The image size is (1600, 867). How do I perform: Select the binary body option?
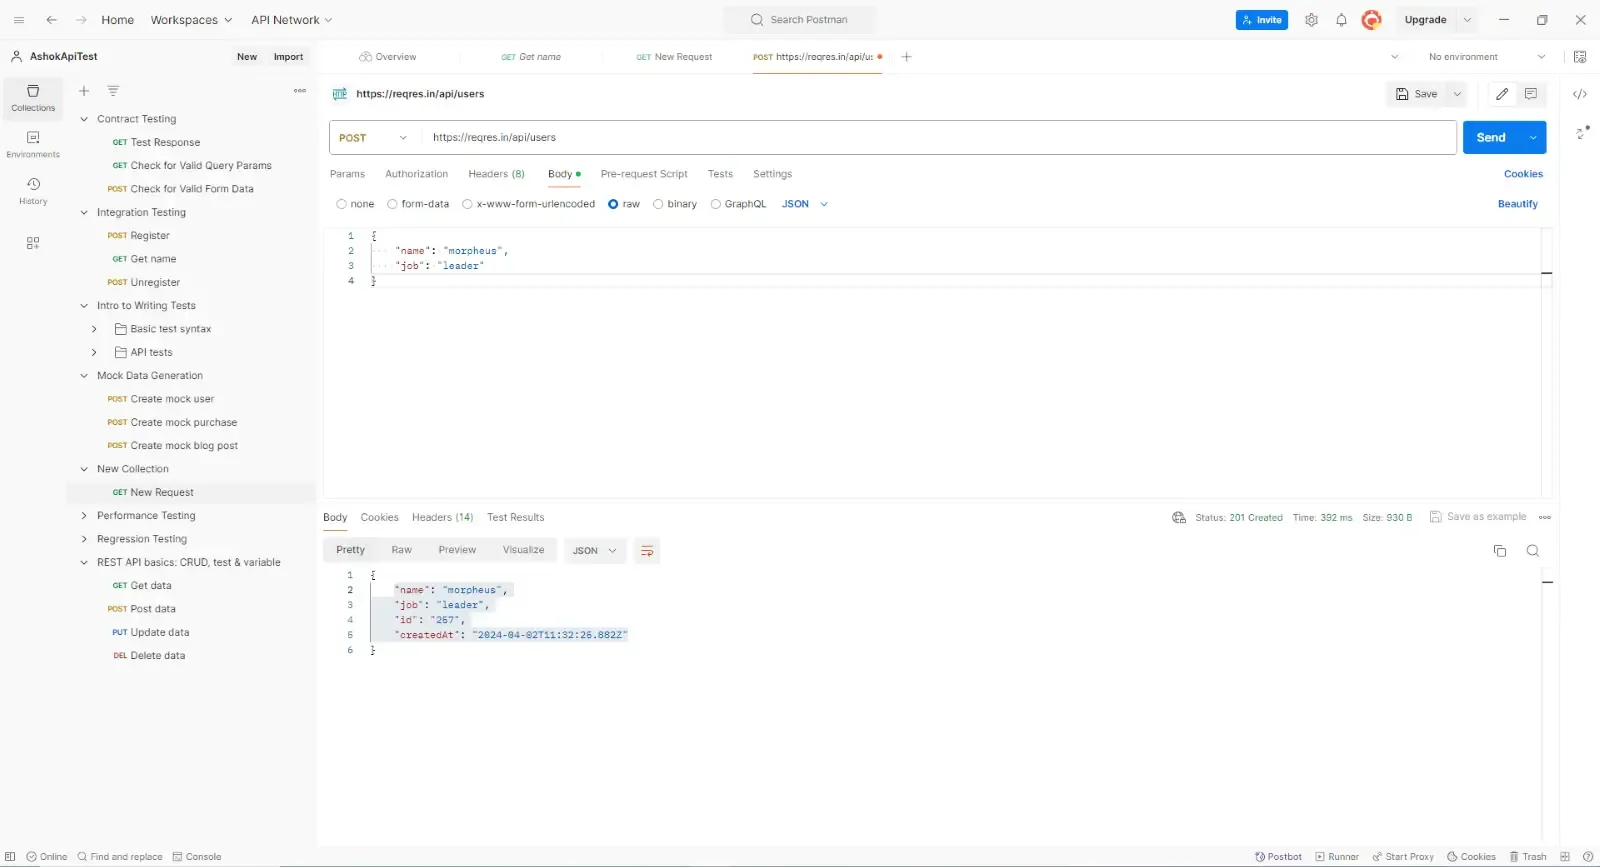coord(658,204)
